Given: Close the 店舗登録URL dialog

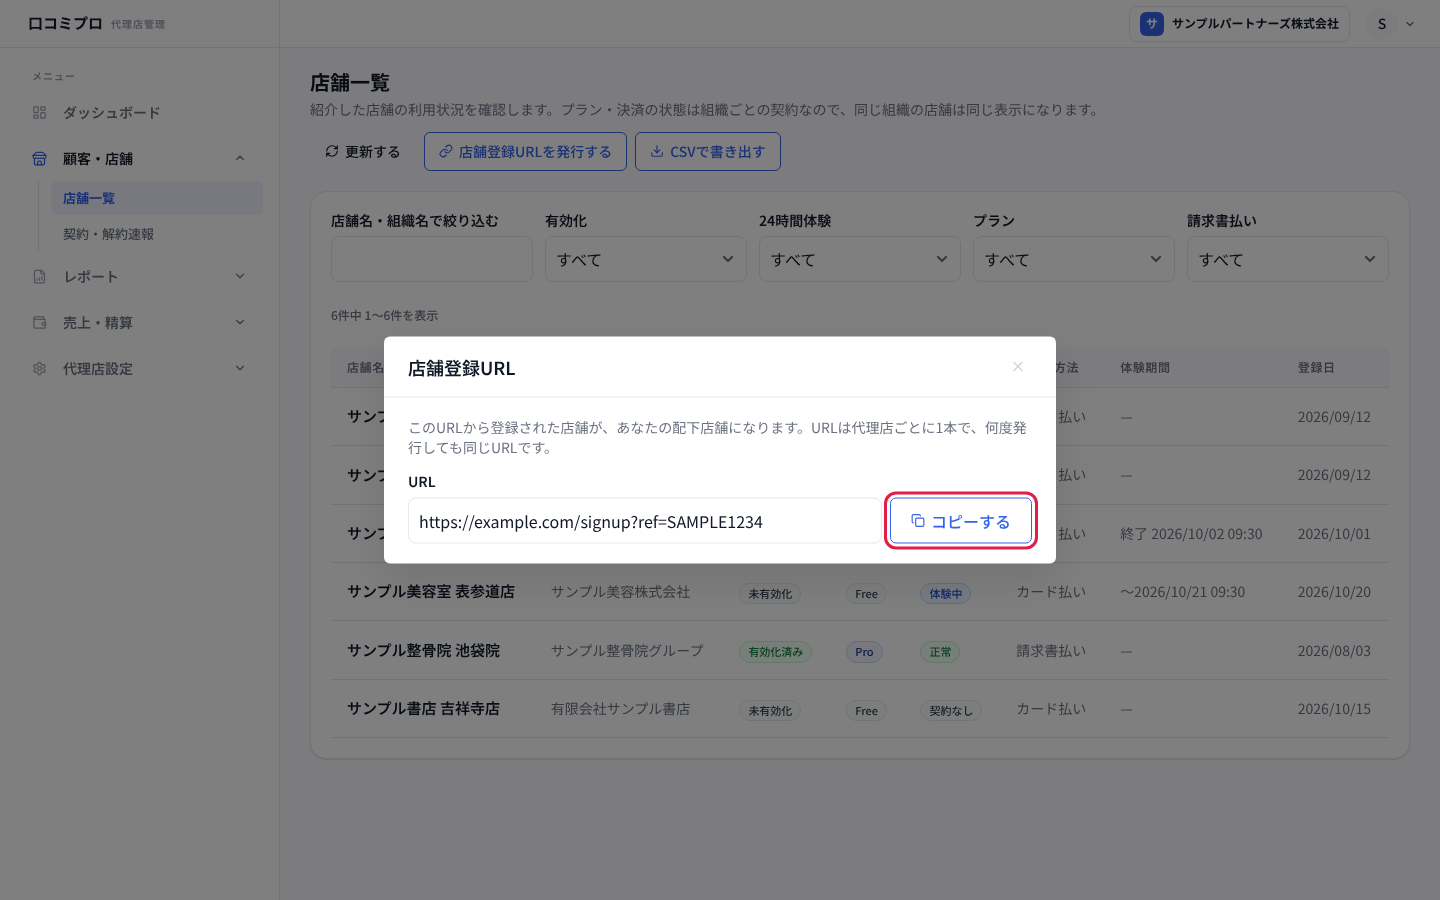Looking at the screenshot, I should coord(1018,367).
